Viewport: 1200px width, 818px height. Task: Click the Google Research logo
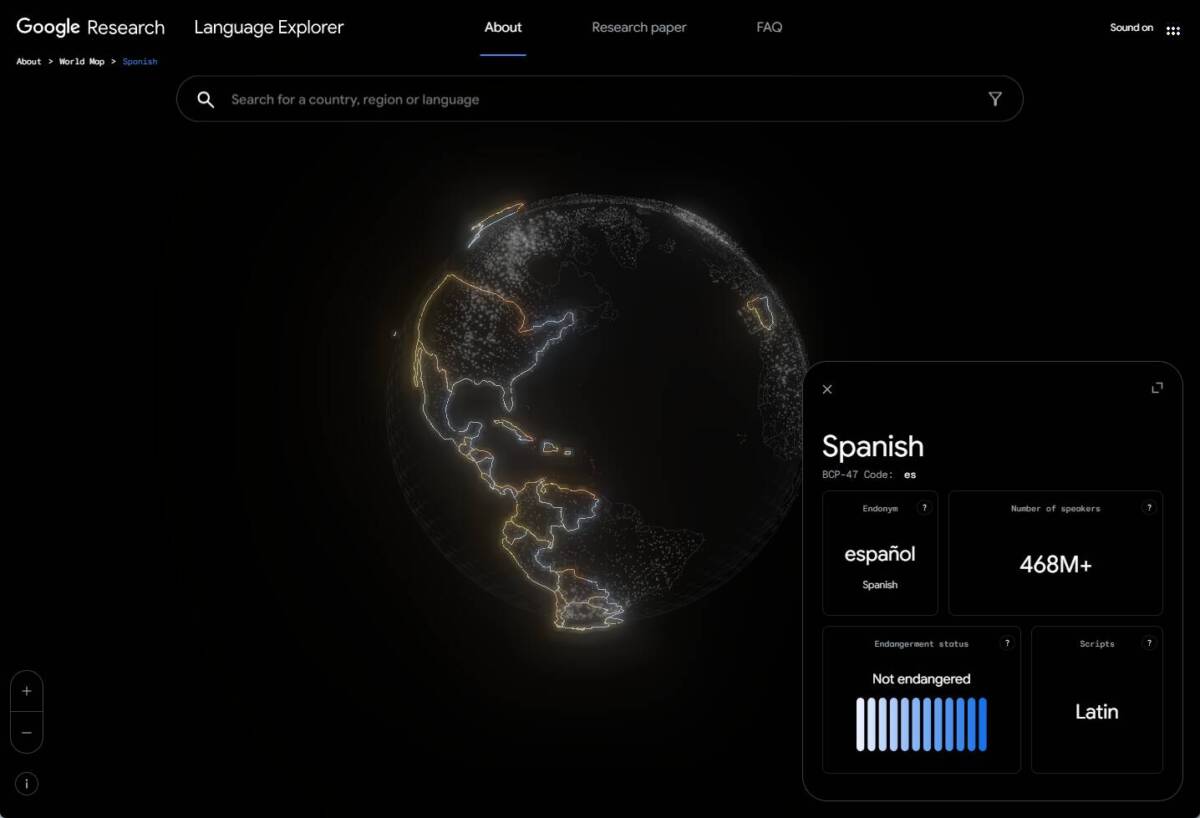point(89,27)
